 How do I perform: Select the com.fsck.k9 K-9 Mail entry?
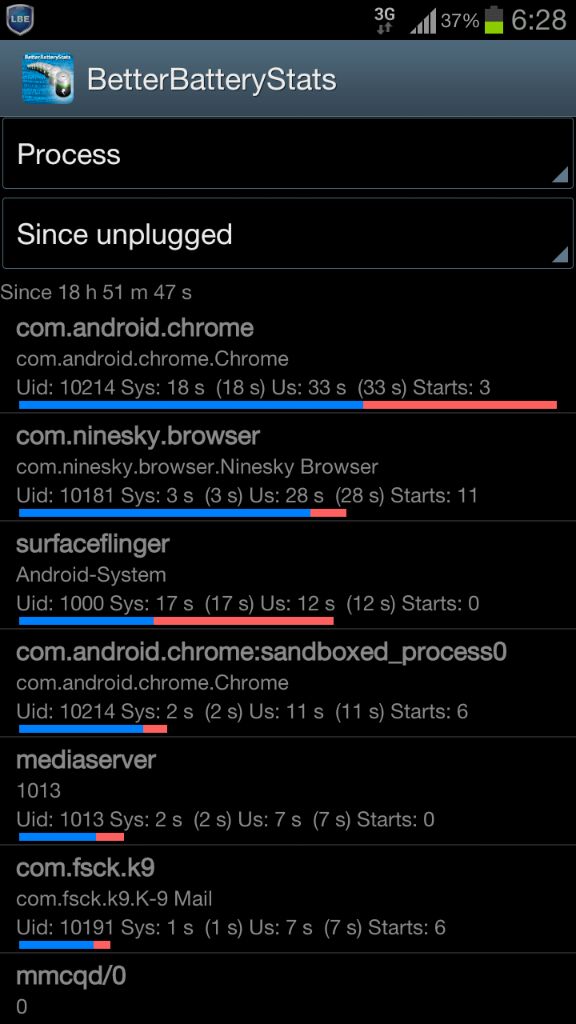point(288,899)
